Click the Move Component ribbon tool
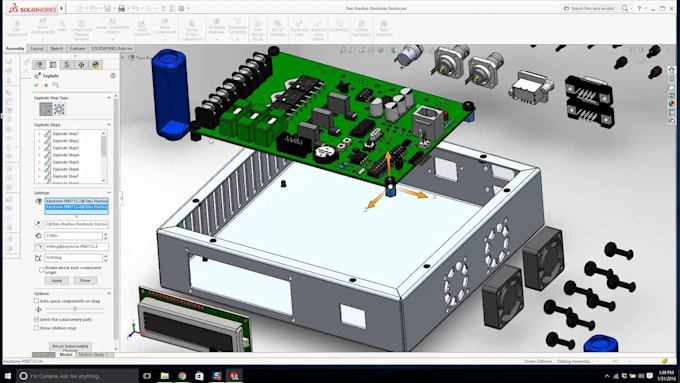The width and height of the screenshot is (680, 383). click(165, 28)
